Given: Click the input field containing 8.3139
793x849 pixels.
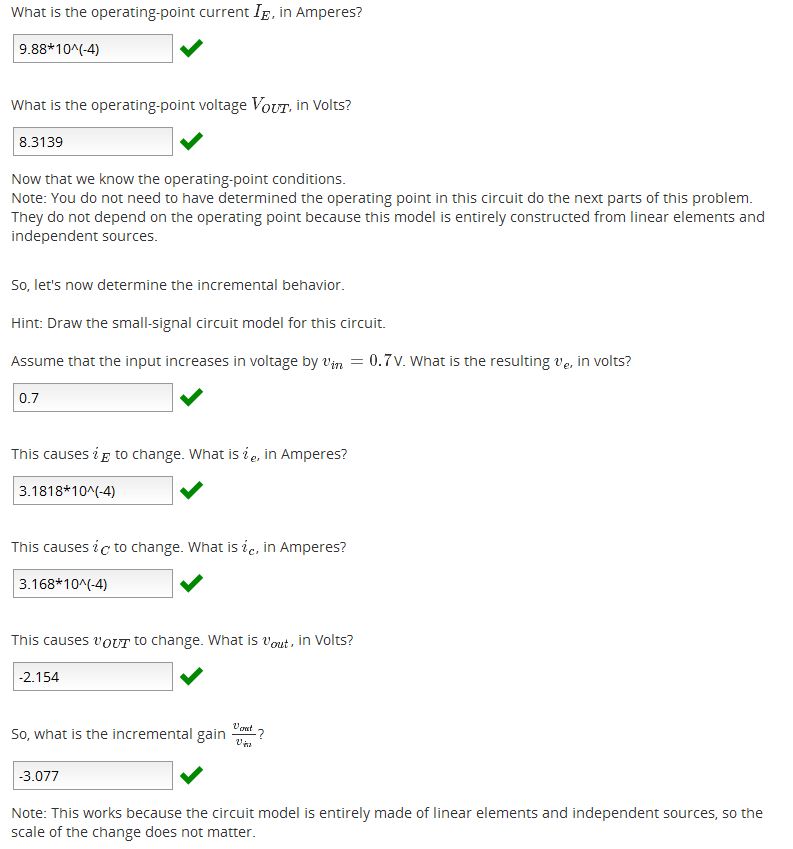Looking at the screenshot, I should 93,142.
